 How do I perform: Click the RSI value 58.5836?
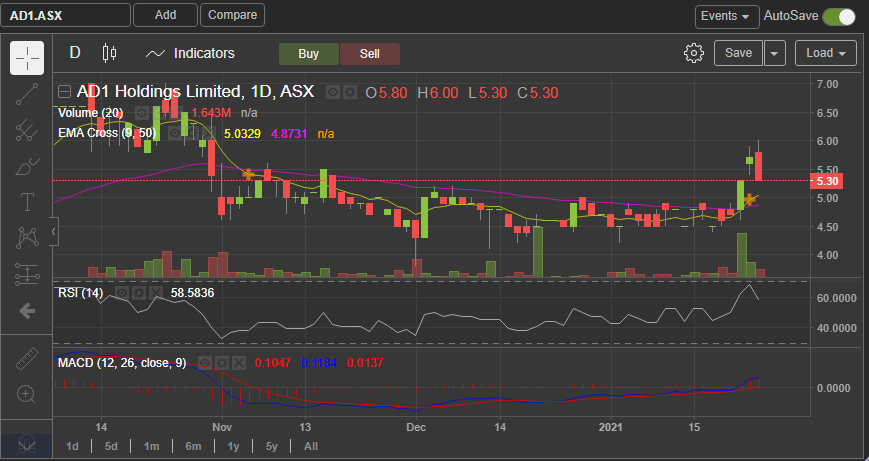pos(192,293)
